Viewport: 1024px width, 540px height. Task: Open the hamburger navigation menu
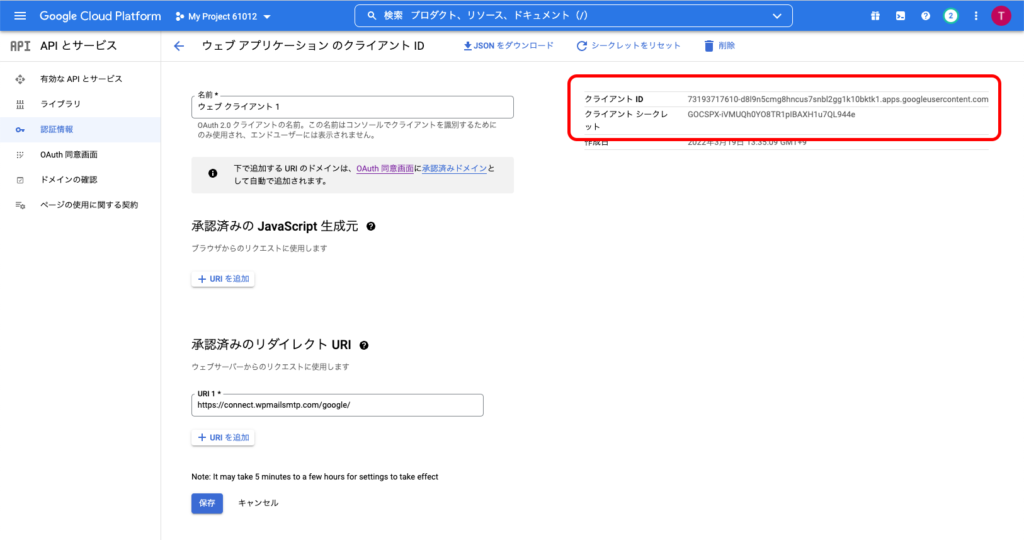(19, 16)
